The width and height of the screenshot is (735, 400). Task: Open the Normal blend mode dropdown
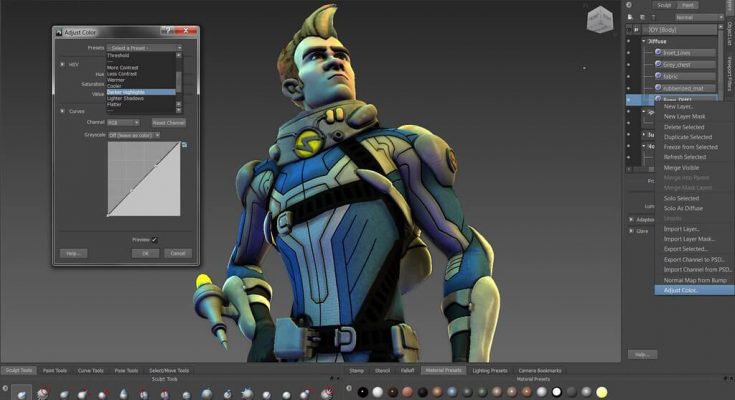[699, 17]
